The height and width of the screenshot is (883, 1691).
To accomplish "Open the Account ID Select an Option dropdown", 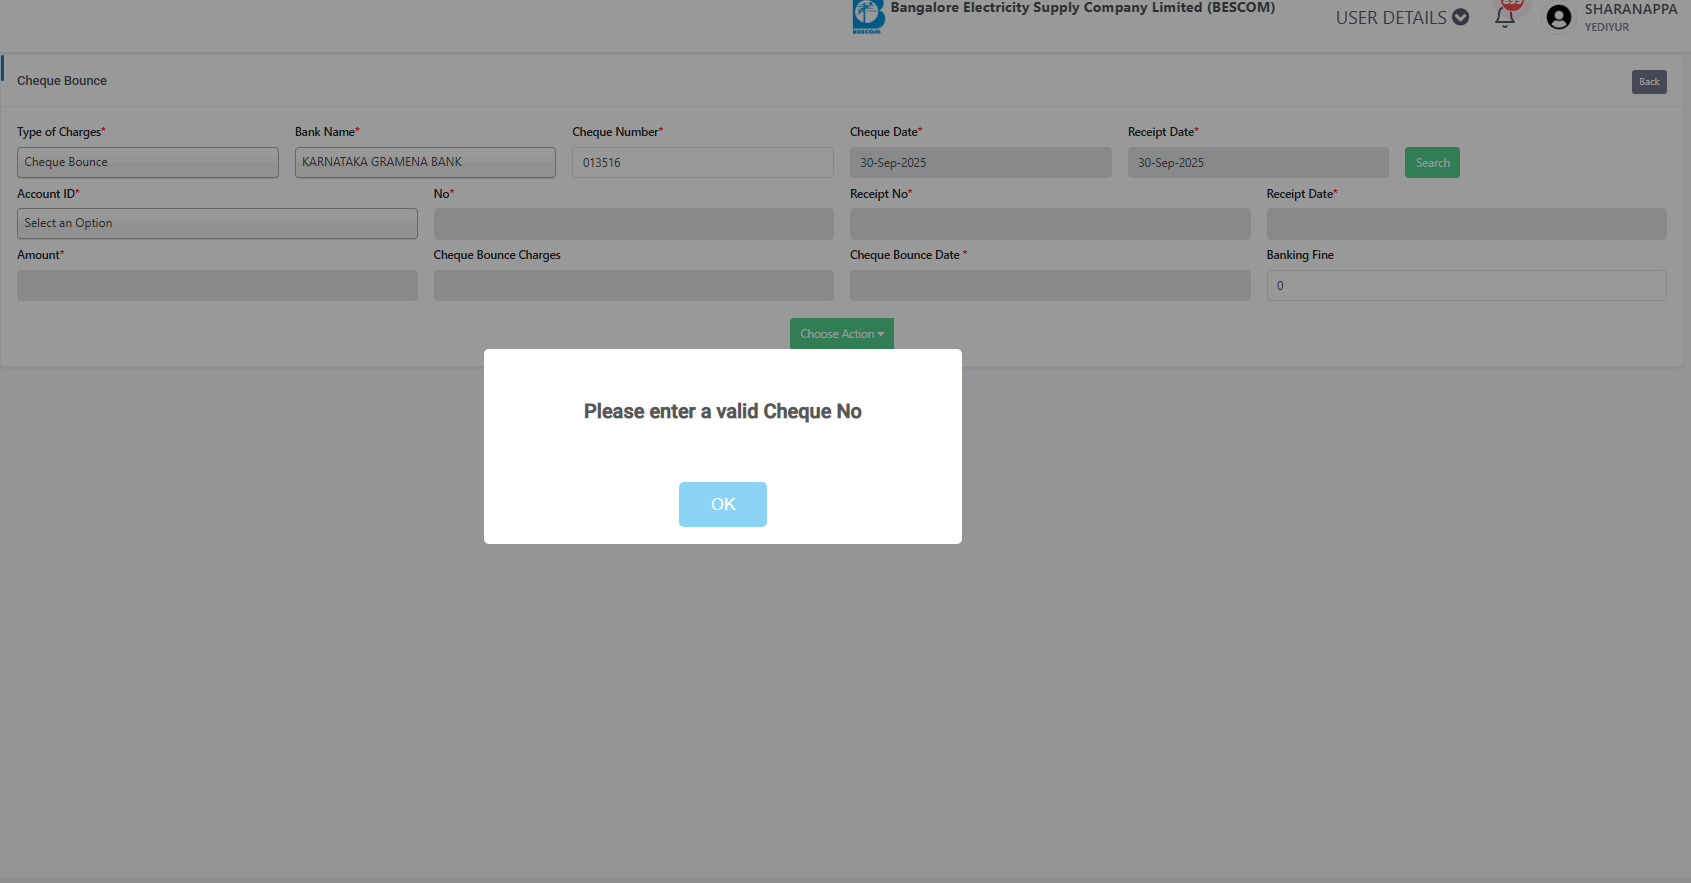I will click(x=217, y=223).
